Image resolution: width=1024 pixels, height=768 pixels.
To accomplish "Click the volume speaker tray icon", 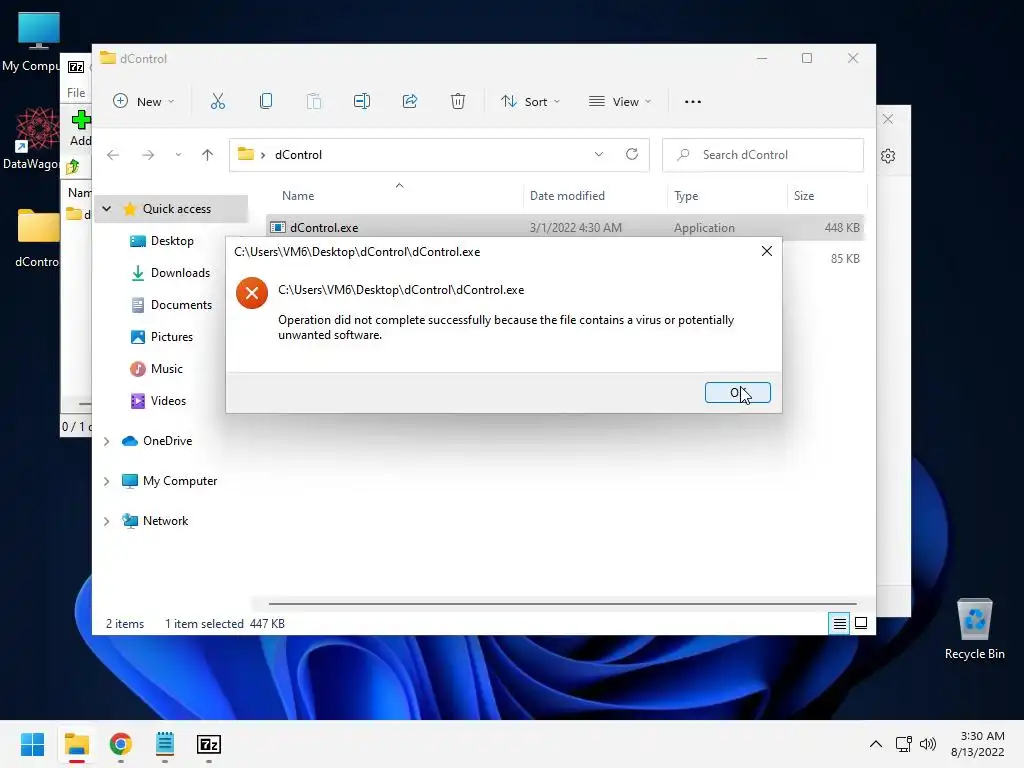I will 927,744.
